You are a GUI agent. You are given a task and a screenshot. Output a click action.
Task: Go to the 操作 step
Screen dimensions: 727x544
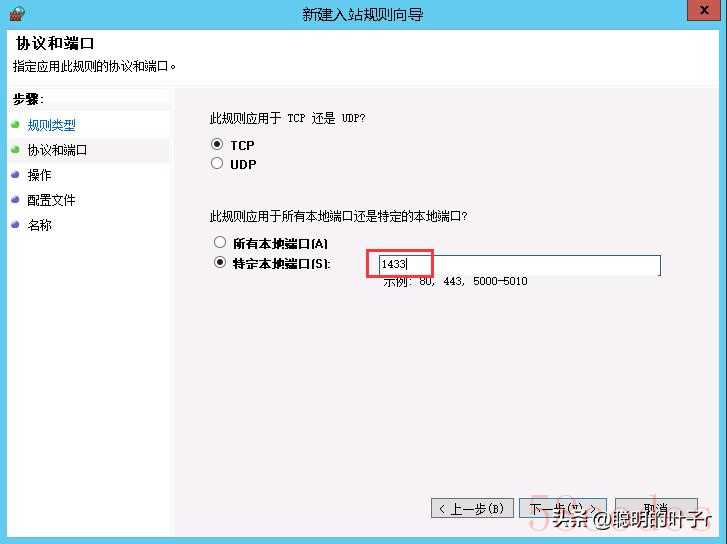[x=39, y=175]
